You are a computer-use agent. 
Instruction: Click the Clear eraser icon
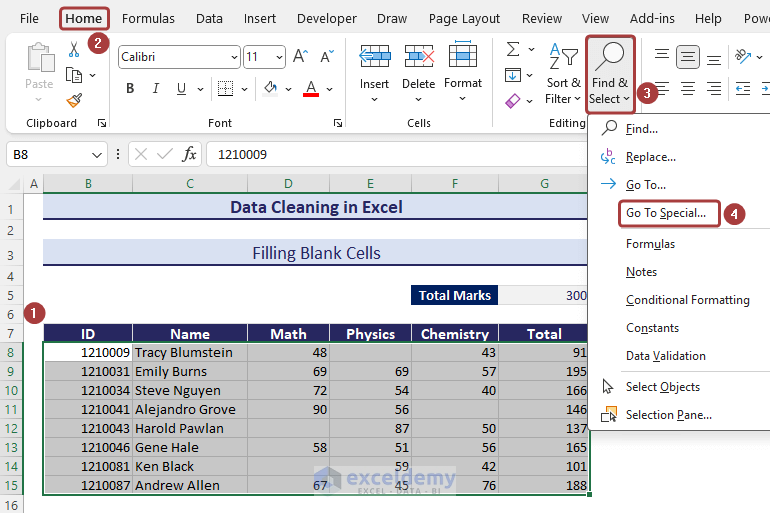(512, 101)
